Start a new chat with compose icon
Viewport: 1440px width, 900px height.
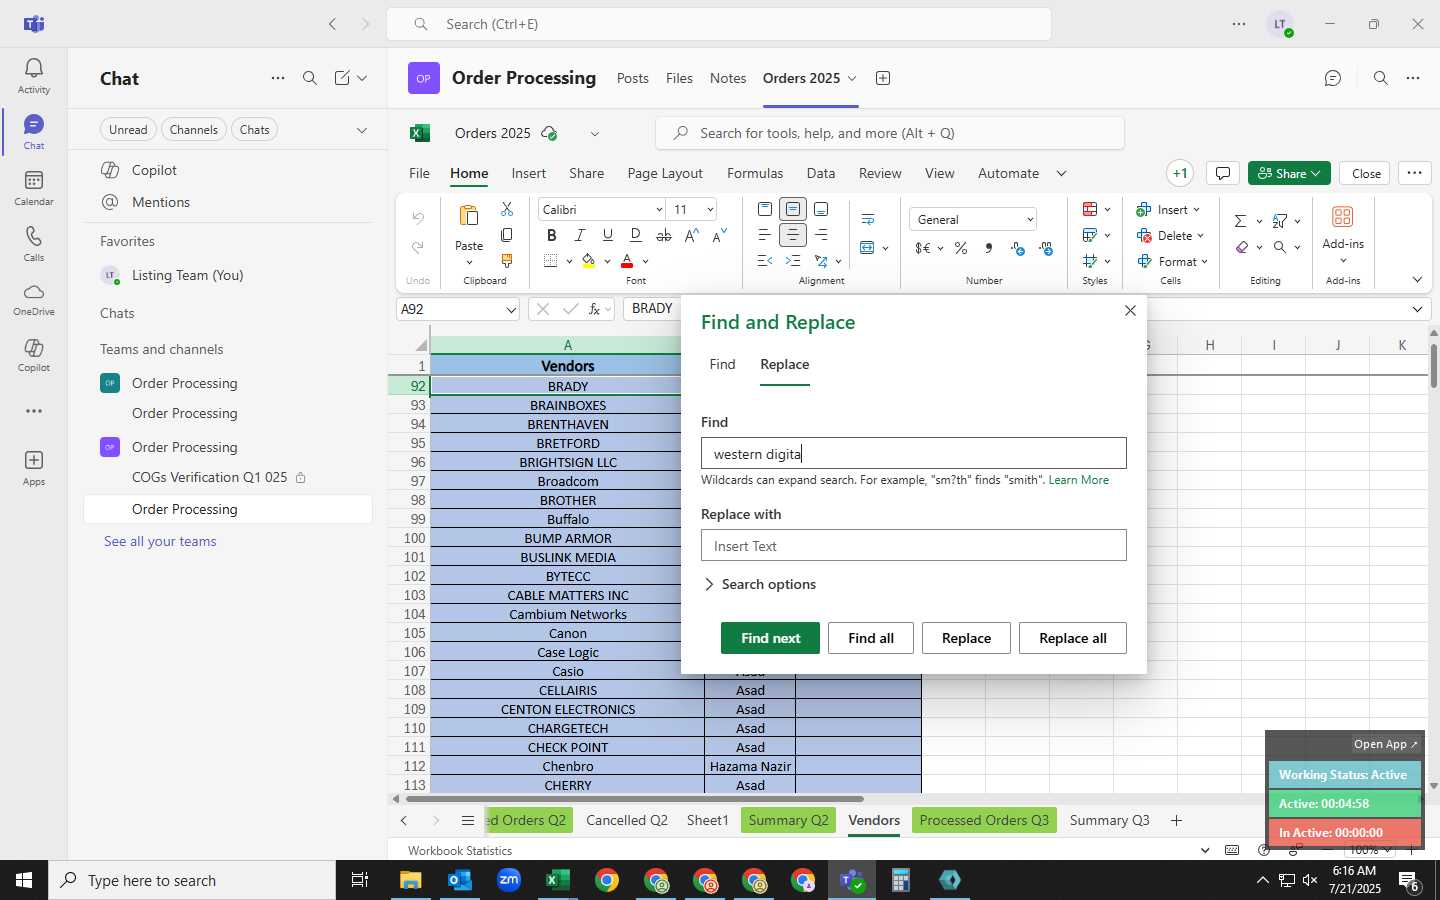click(x=342, y=78)
